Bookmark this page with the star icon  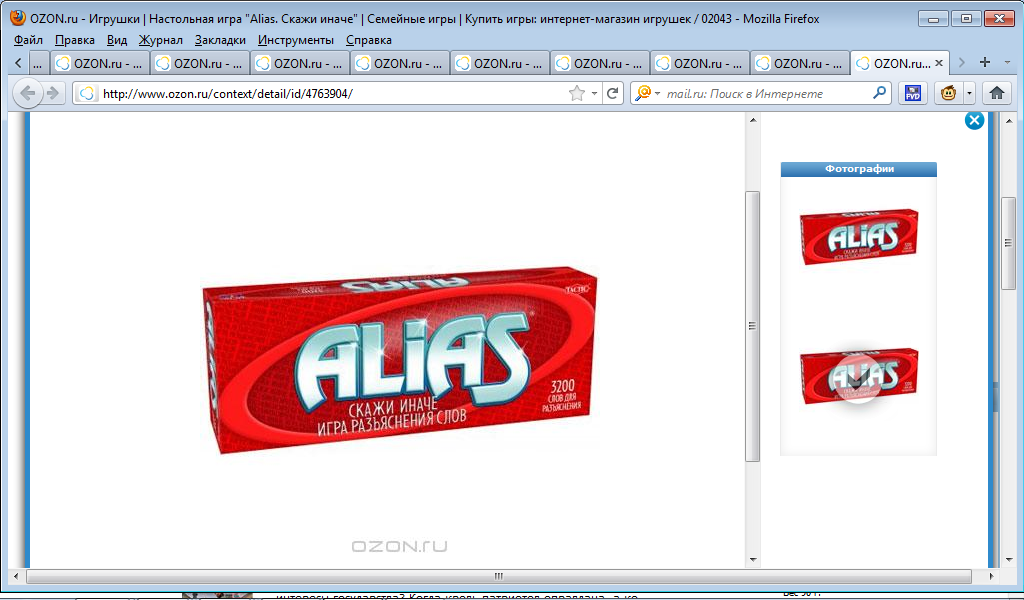(x=577, y=93)
